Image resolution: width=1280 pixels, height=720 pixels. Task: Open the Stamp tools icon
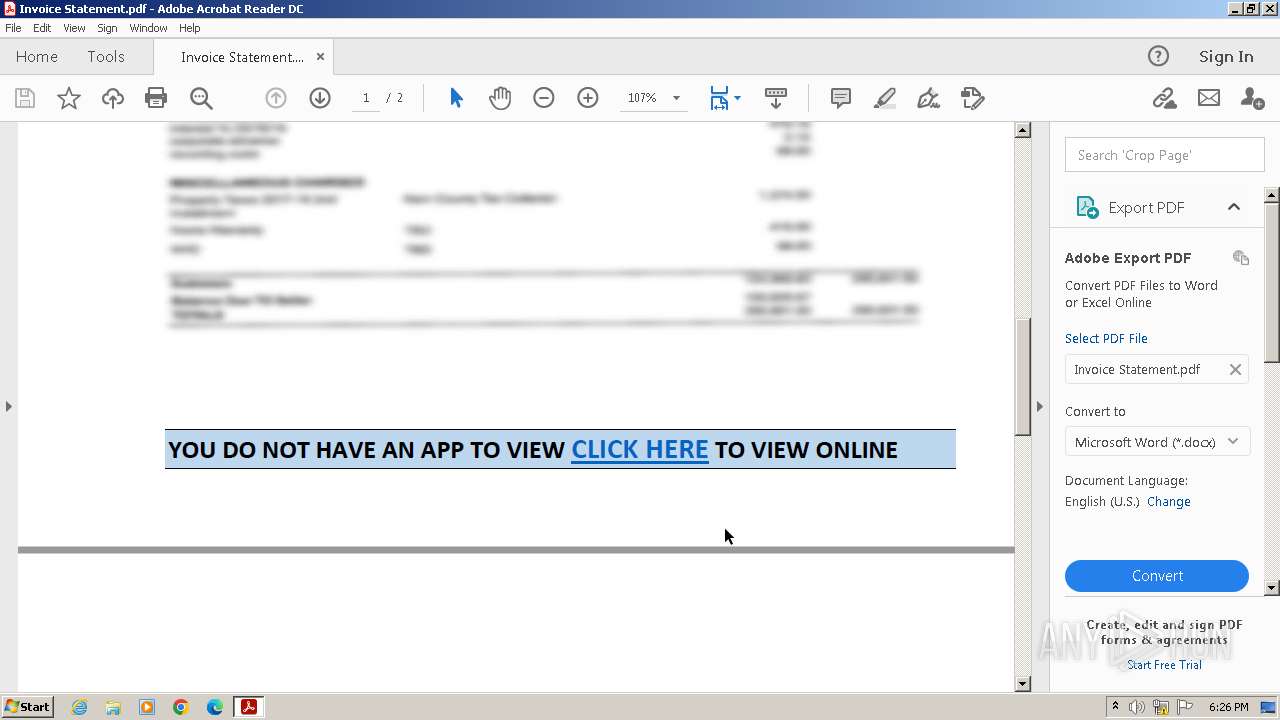(972, 98)
